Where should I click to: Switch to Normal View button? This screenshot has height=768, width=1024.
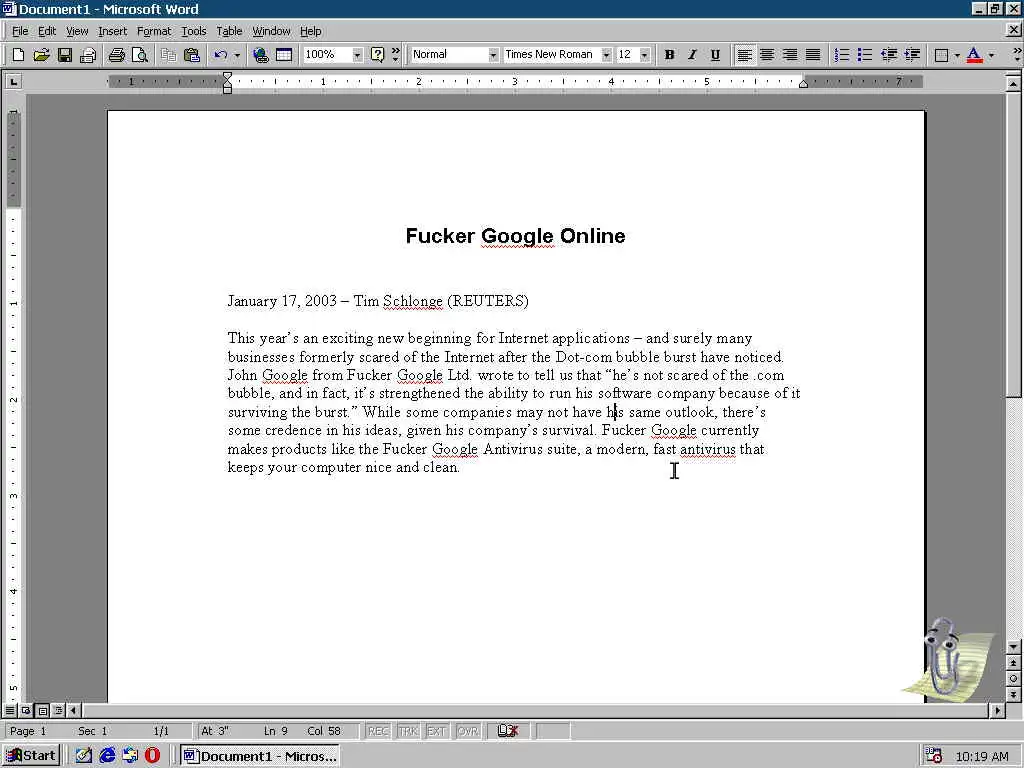coord(10,710)
